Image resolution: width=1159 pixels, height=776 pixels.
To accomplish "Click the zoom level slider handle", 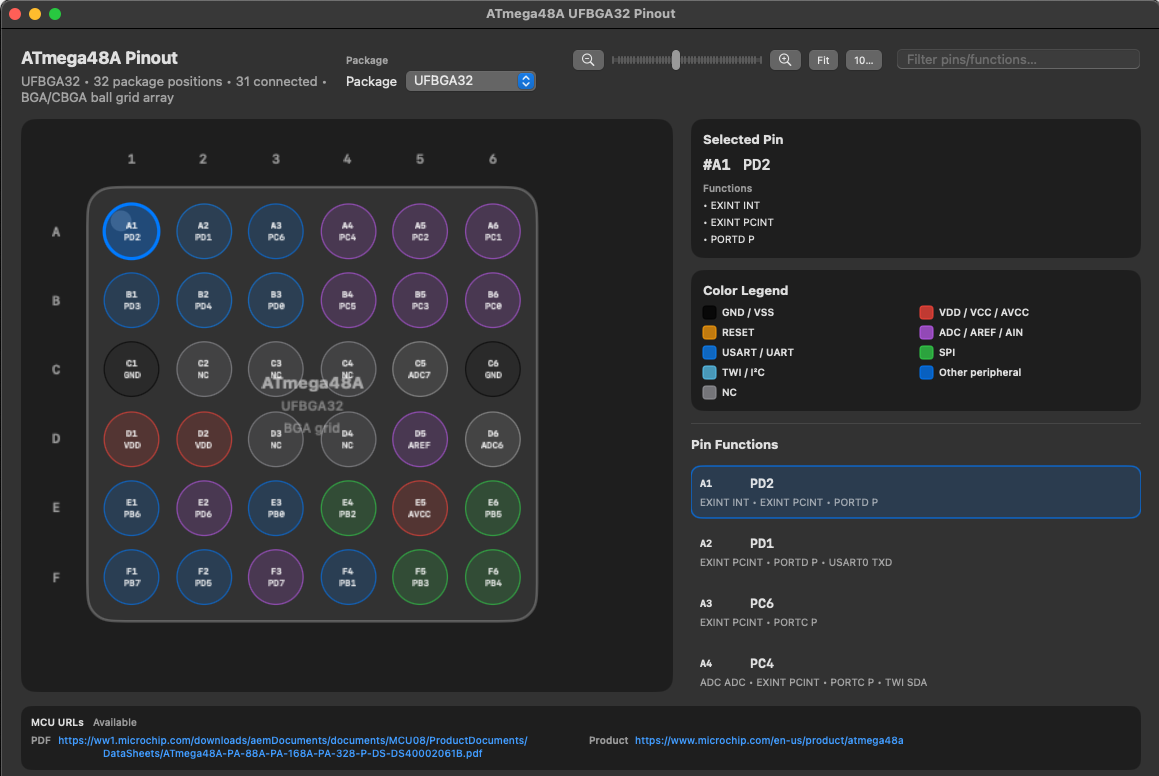I will [x=676, y=60].
